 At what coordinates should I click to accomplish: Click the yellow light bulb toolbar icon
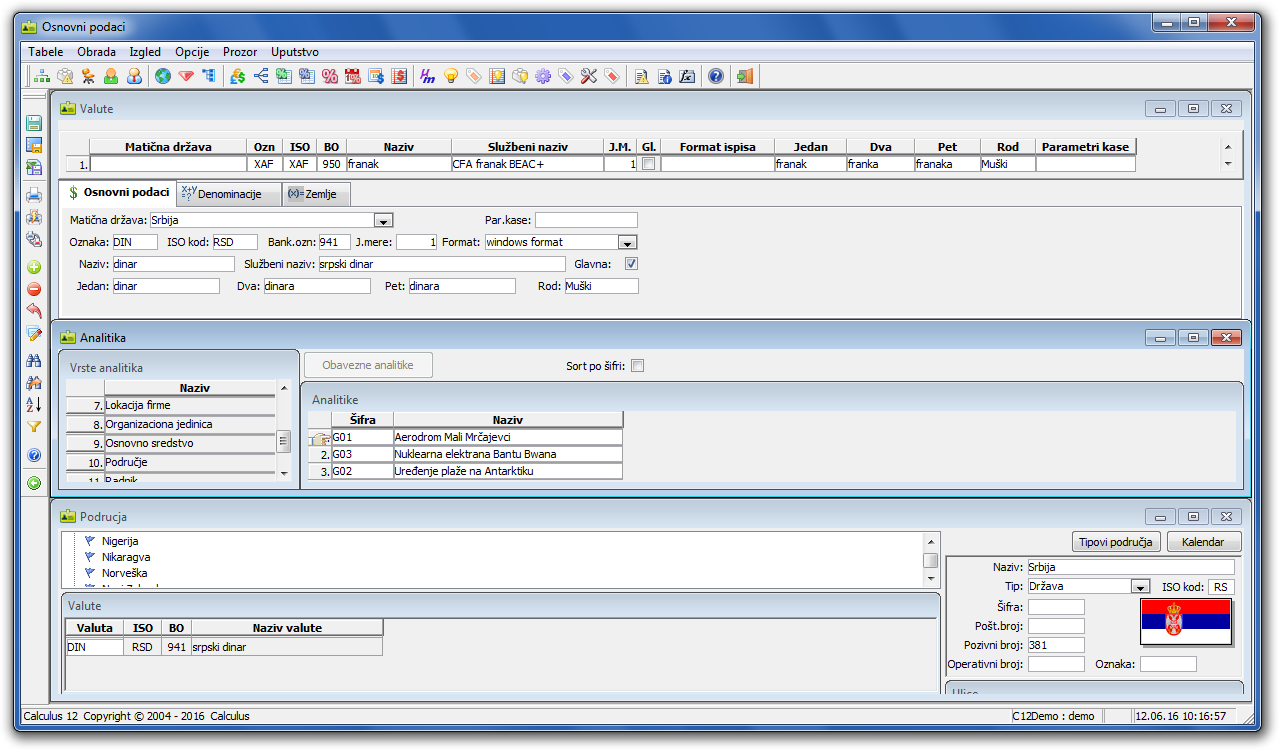tap(451, 76)
